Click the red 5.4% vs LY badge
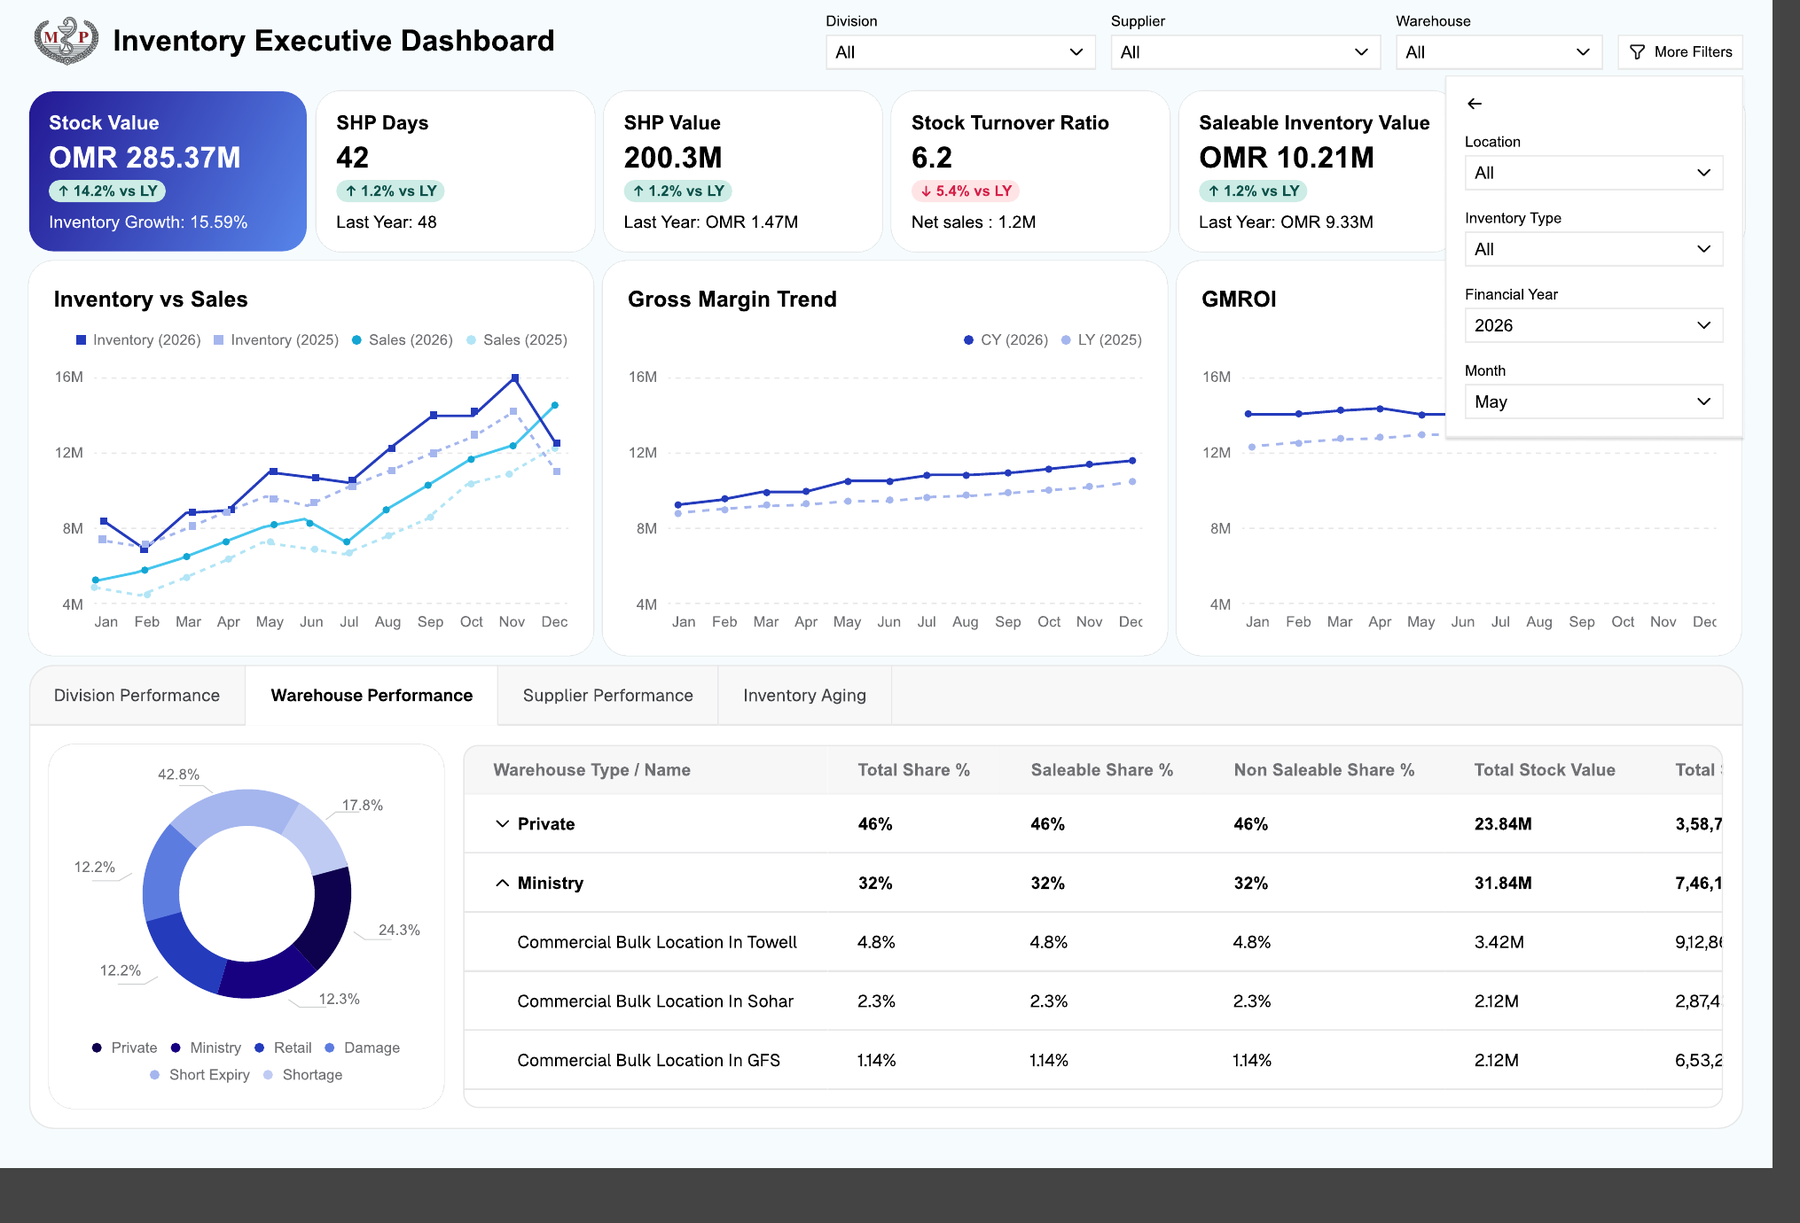 (966, 191)
